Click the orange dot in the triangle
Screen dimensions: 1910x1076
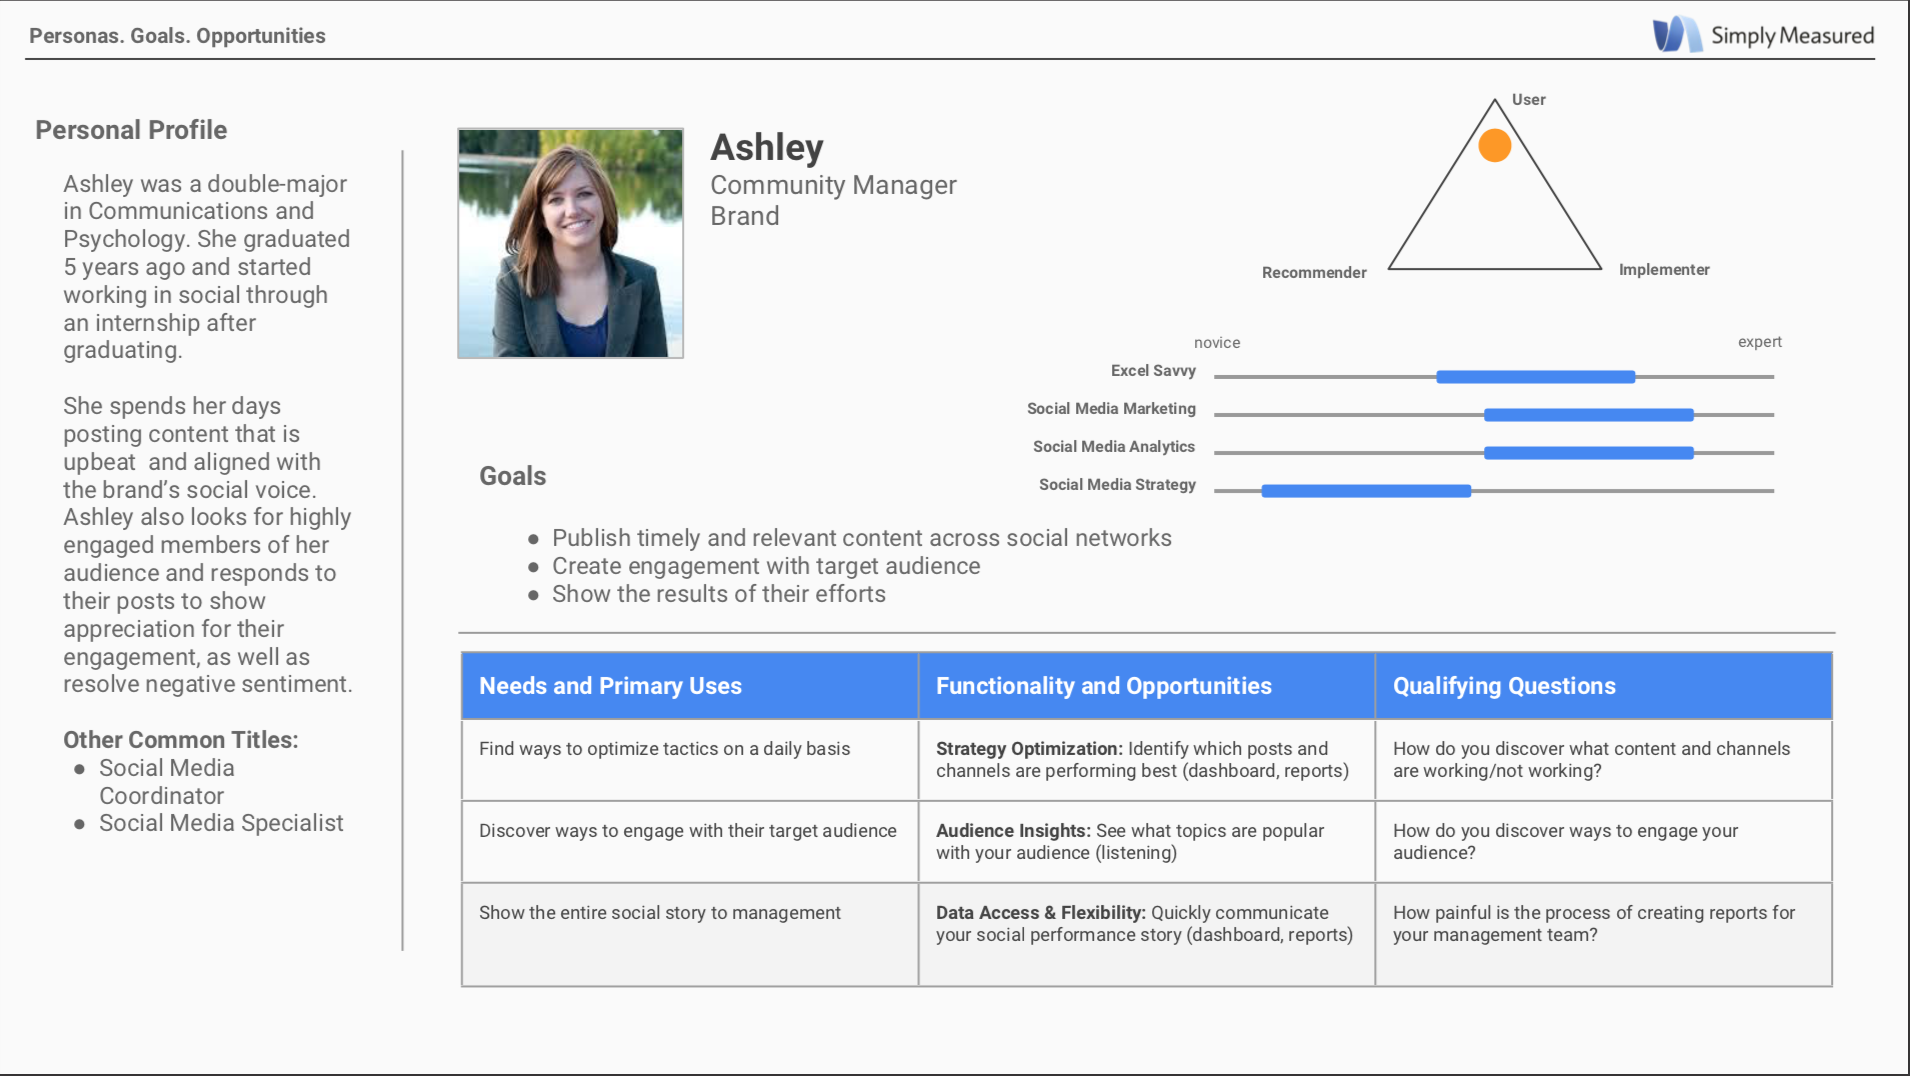(1495, 146)
